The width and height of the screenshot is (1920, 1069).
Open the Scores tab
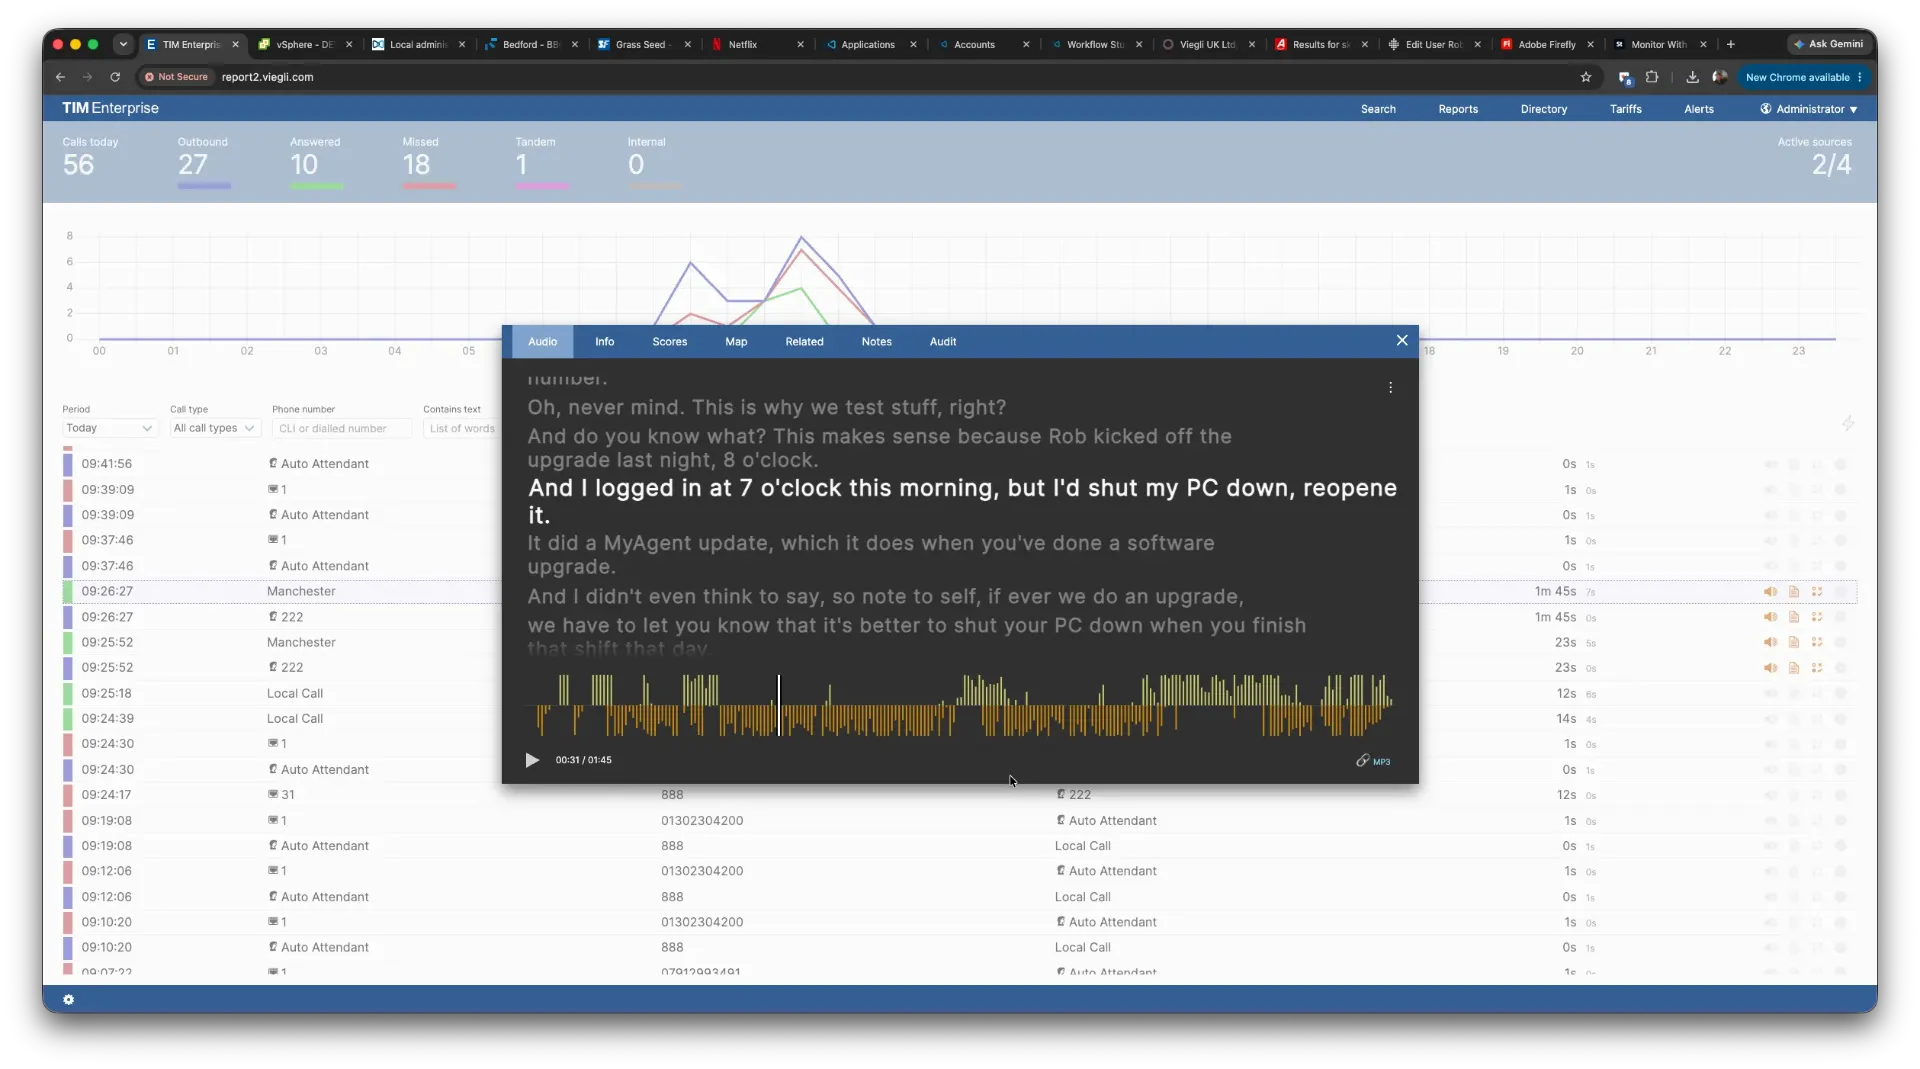[670, 342]
